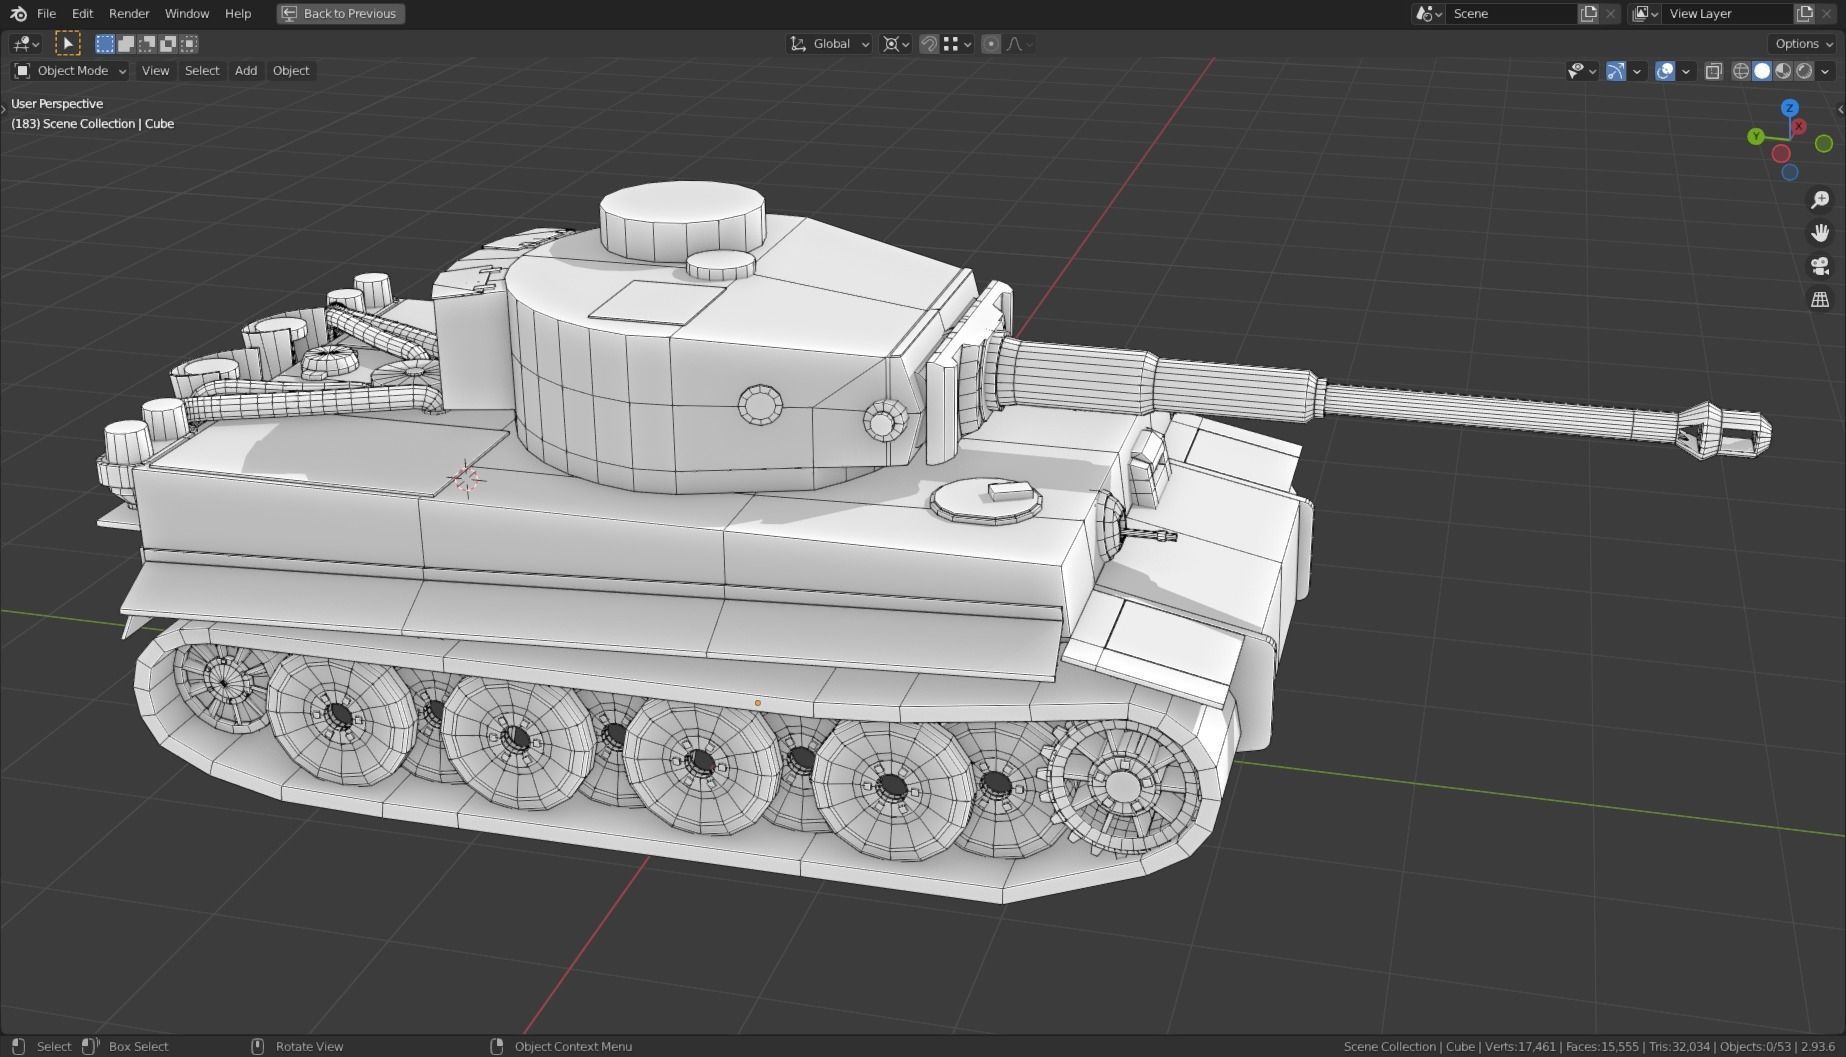
Task: Remove the View Layer with X icon
Action: coord(1828,13)
